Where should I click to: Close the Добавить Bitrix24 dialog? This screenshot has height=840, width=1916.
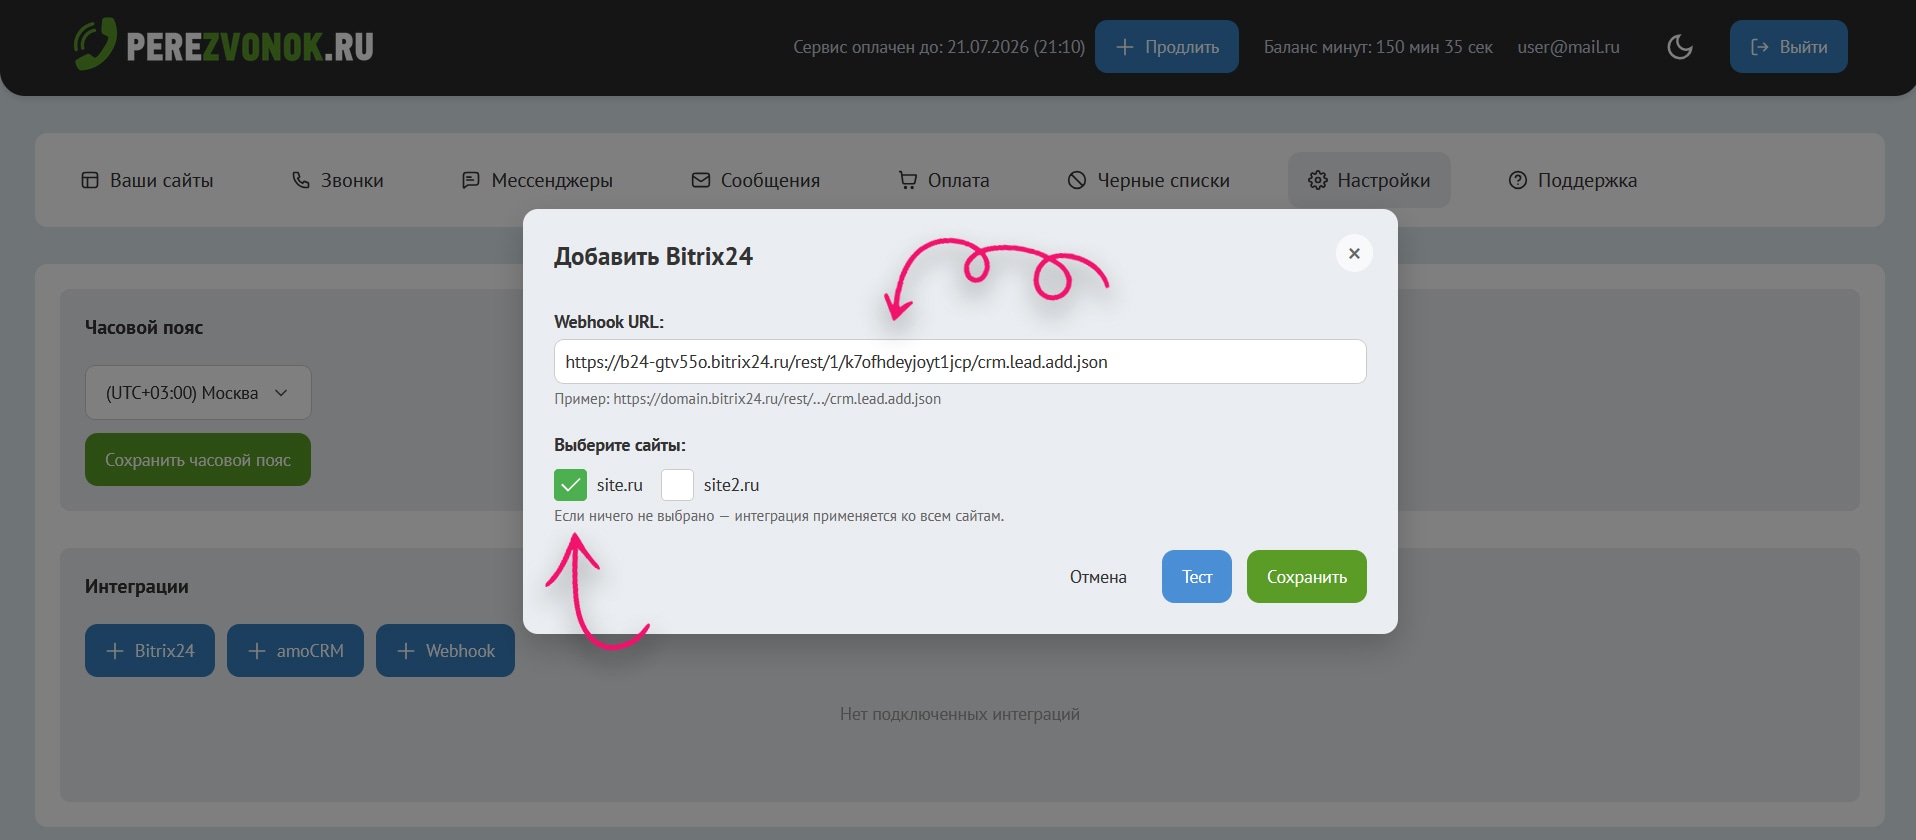point(1354,254)
